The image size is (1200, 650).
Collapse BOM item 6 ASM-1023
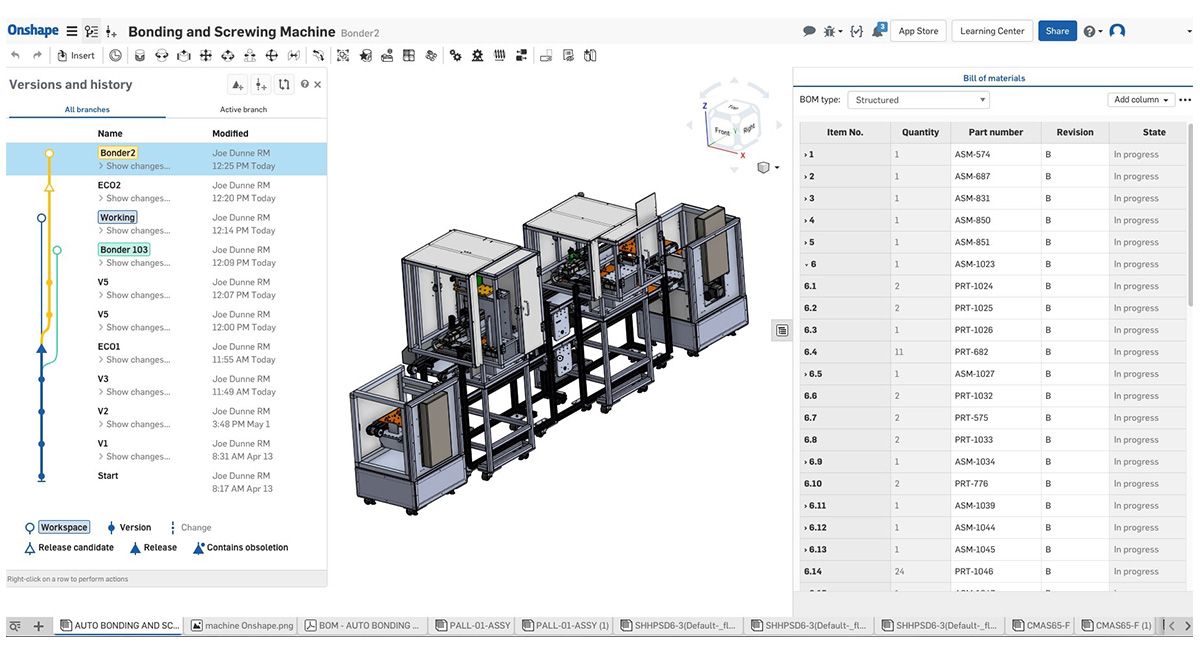point(806,264)
